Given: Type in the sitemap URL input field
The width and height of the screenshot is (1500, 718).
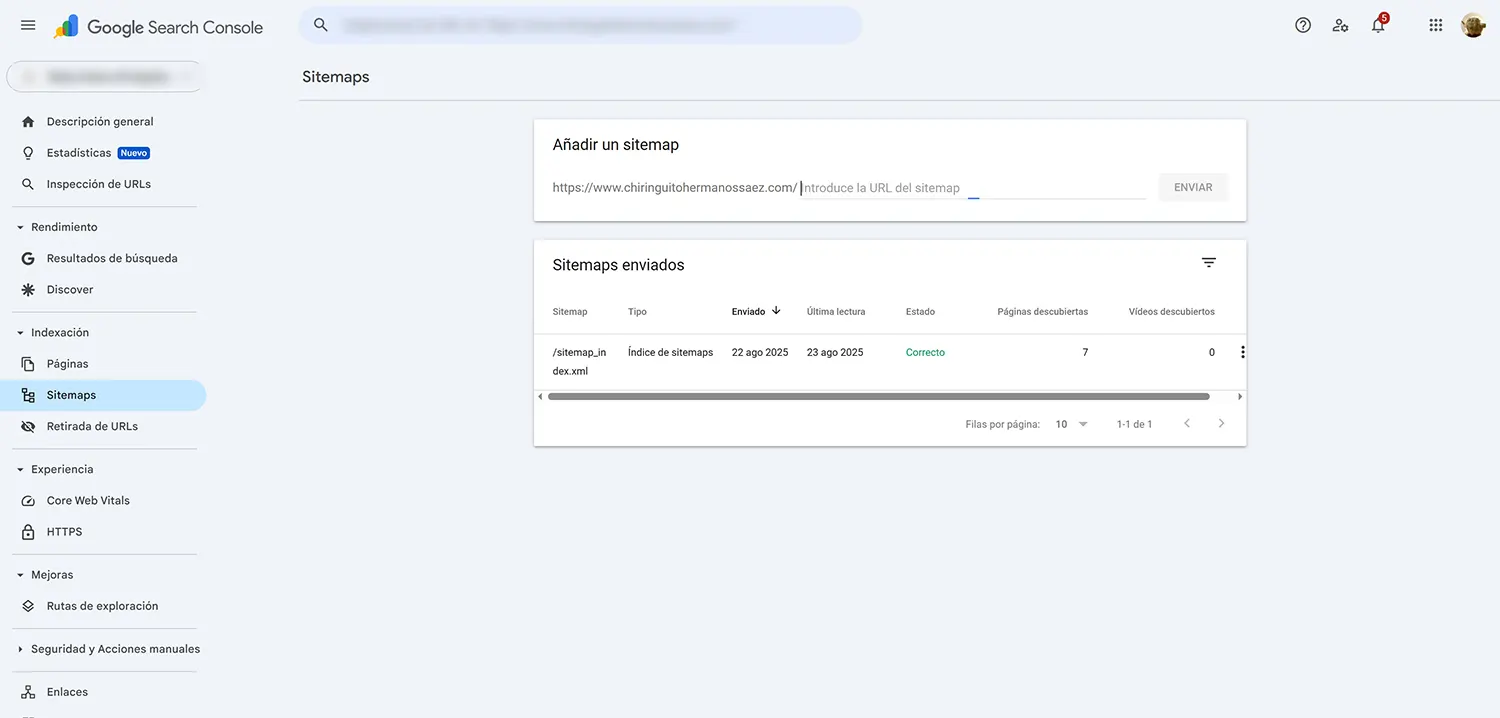Looking at the screenshot, I should tap(960, 187).
